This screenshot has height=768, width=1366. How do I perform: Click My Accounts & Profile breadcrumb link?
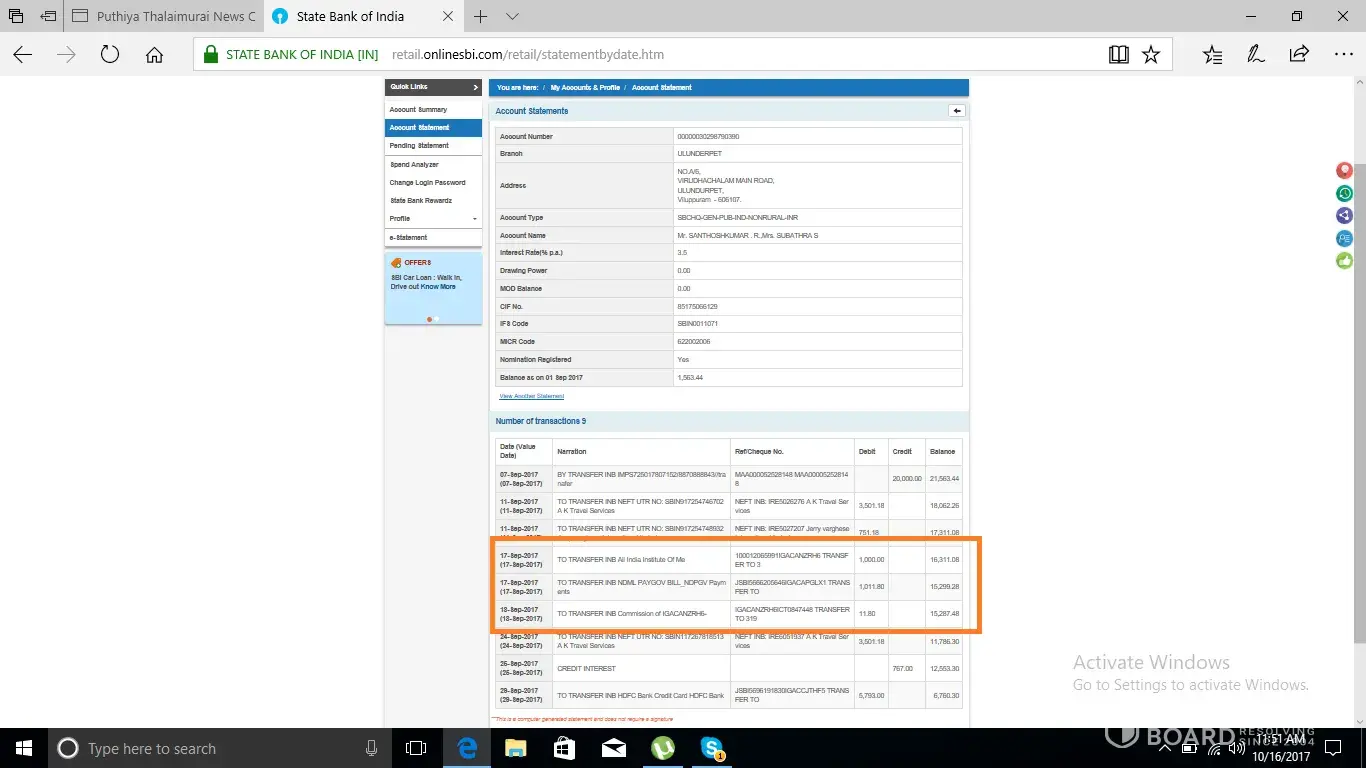(585, 88)
